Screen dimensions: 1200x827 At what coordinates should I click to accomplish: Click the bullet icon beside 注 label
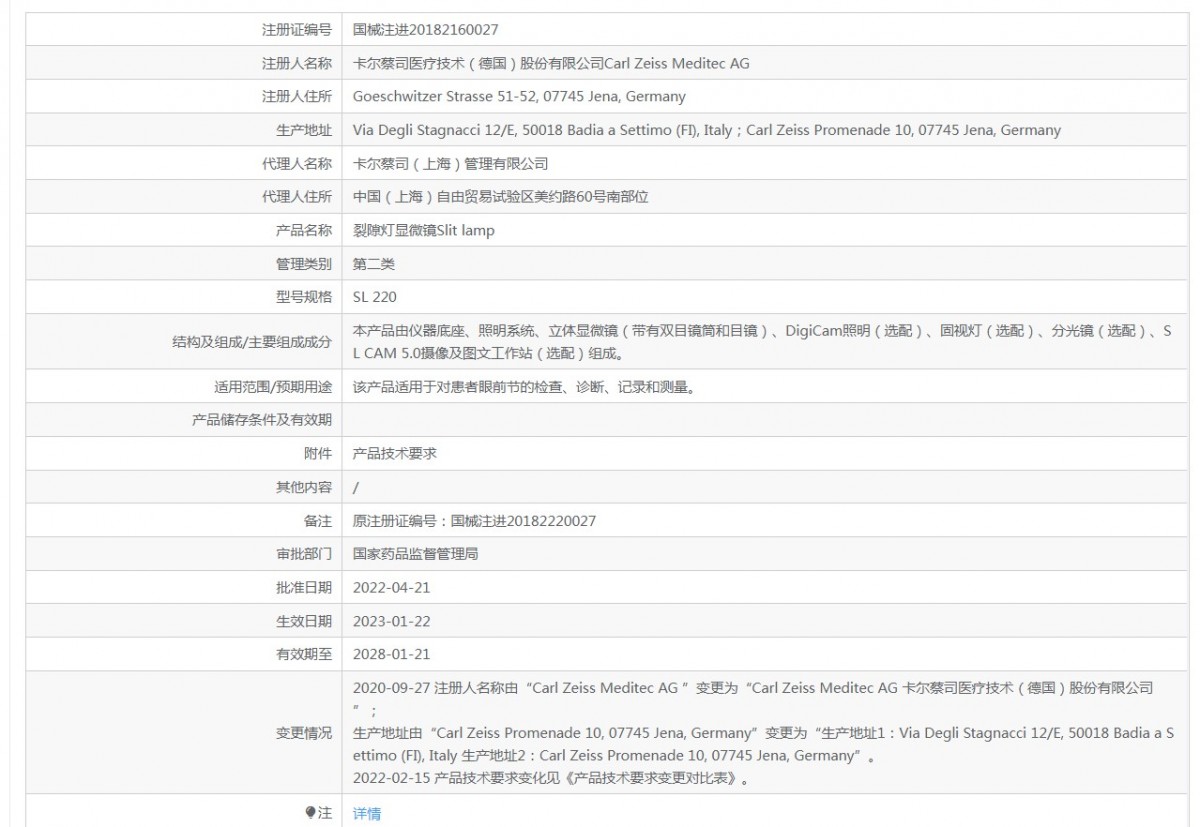(311, 812)
